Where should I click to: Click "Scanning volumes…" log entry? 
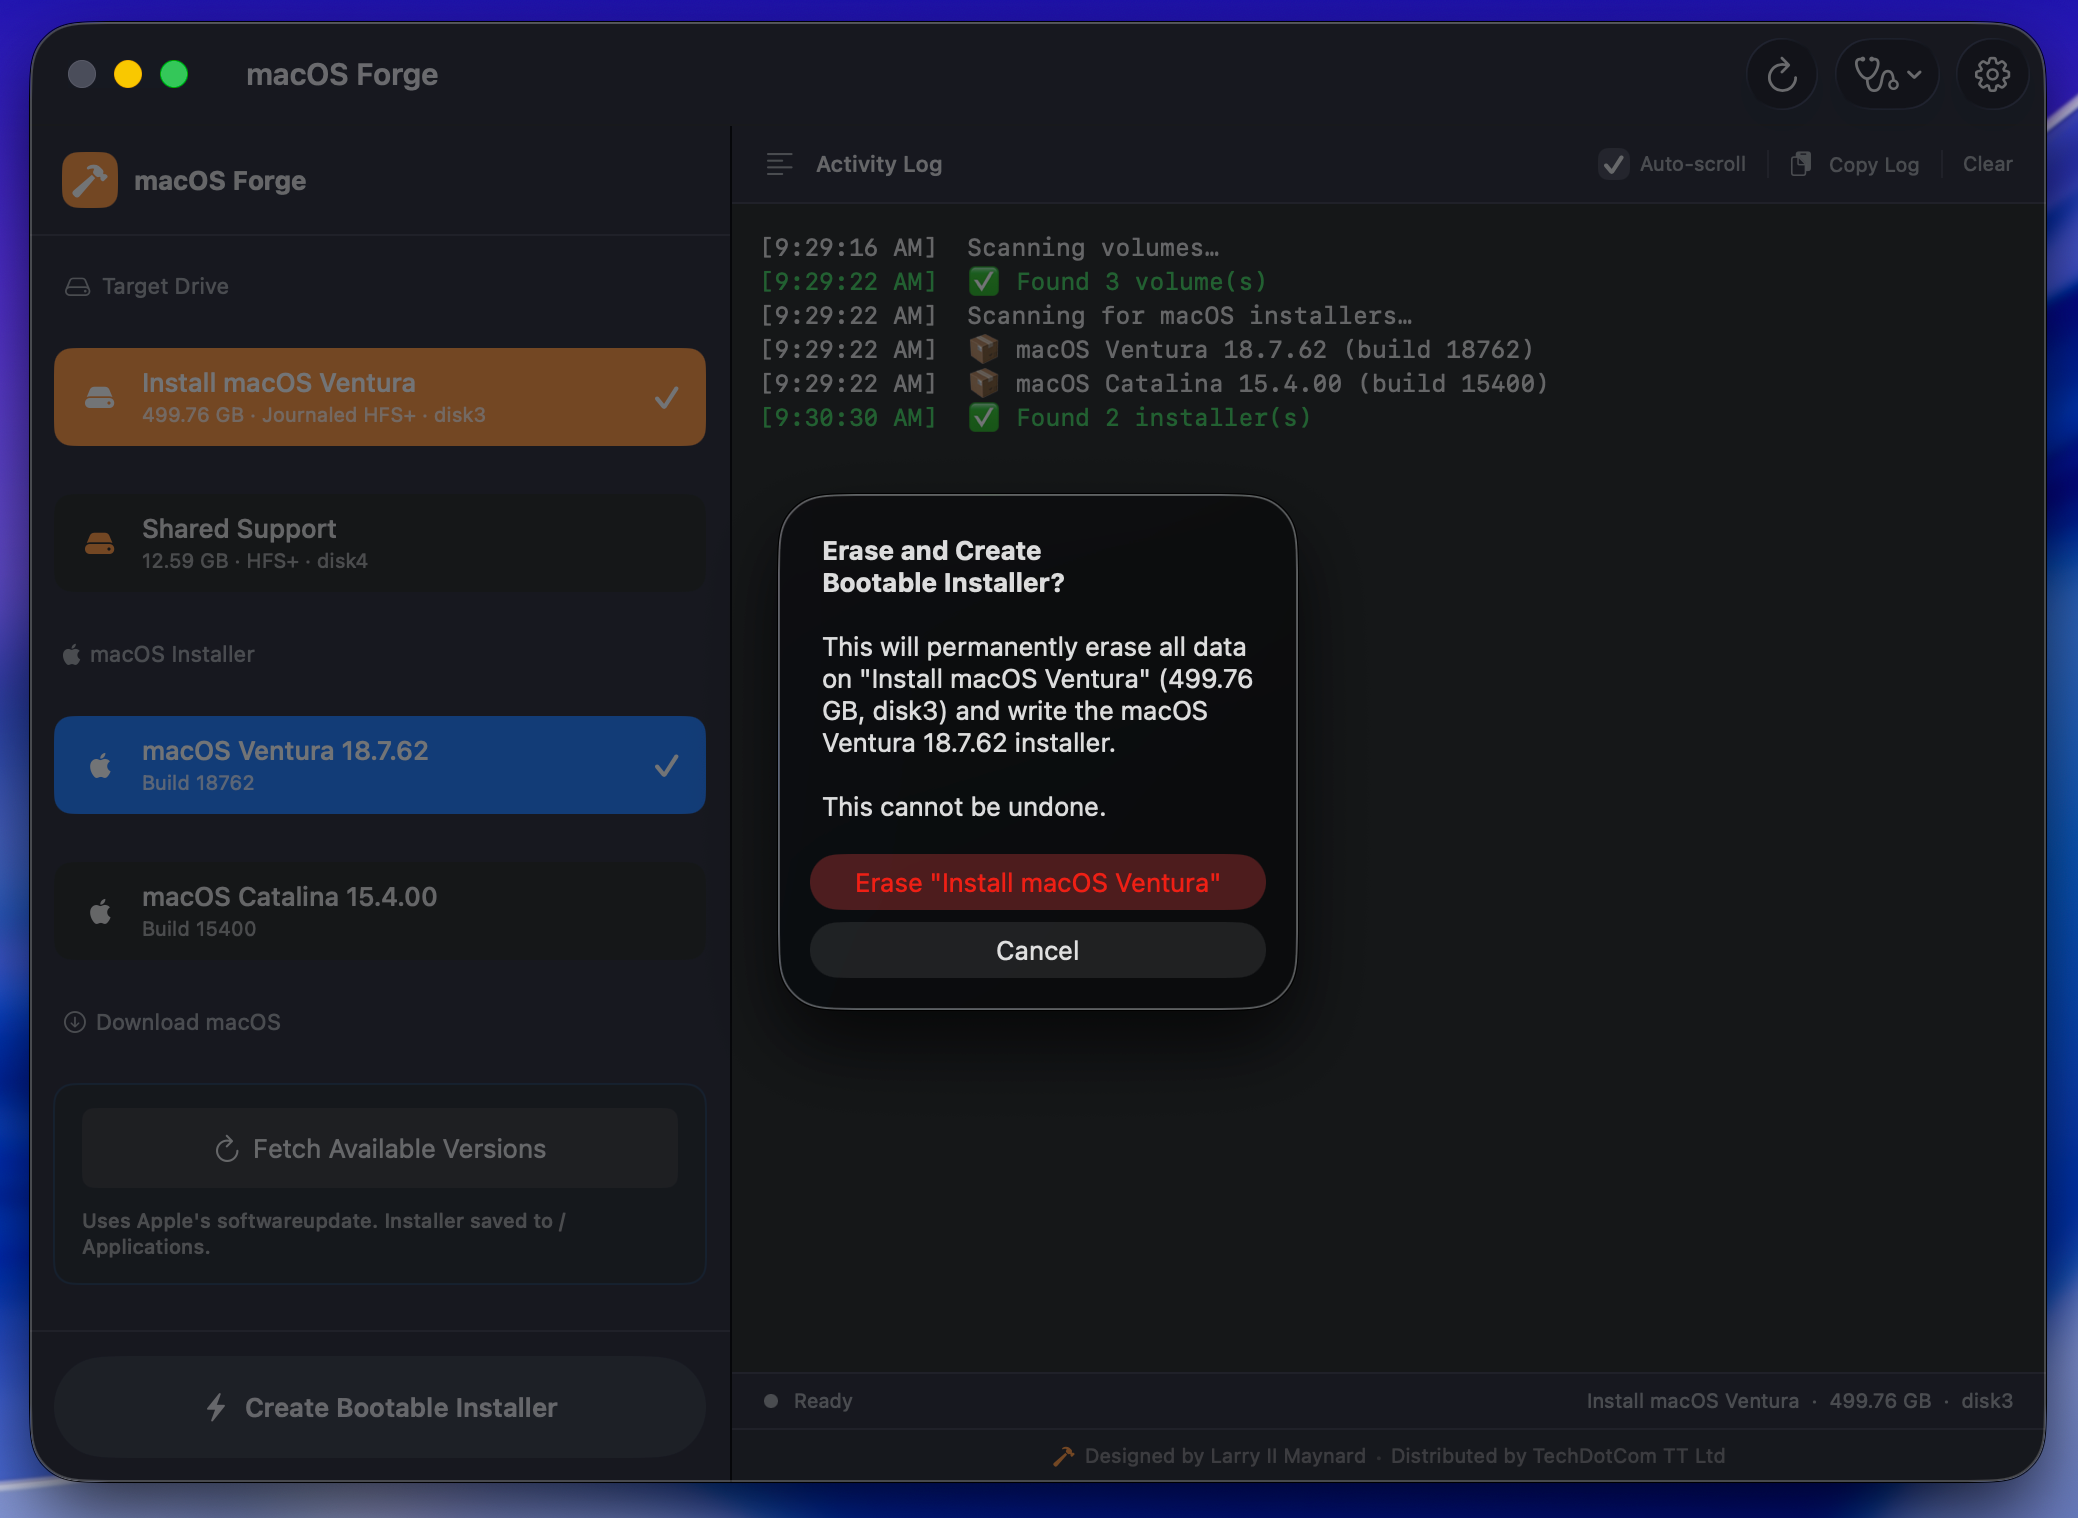[x=1093, y=248]
